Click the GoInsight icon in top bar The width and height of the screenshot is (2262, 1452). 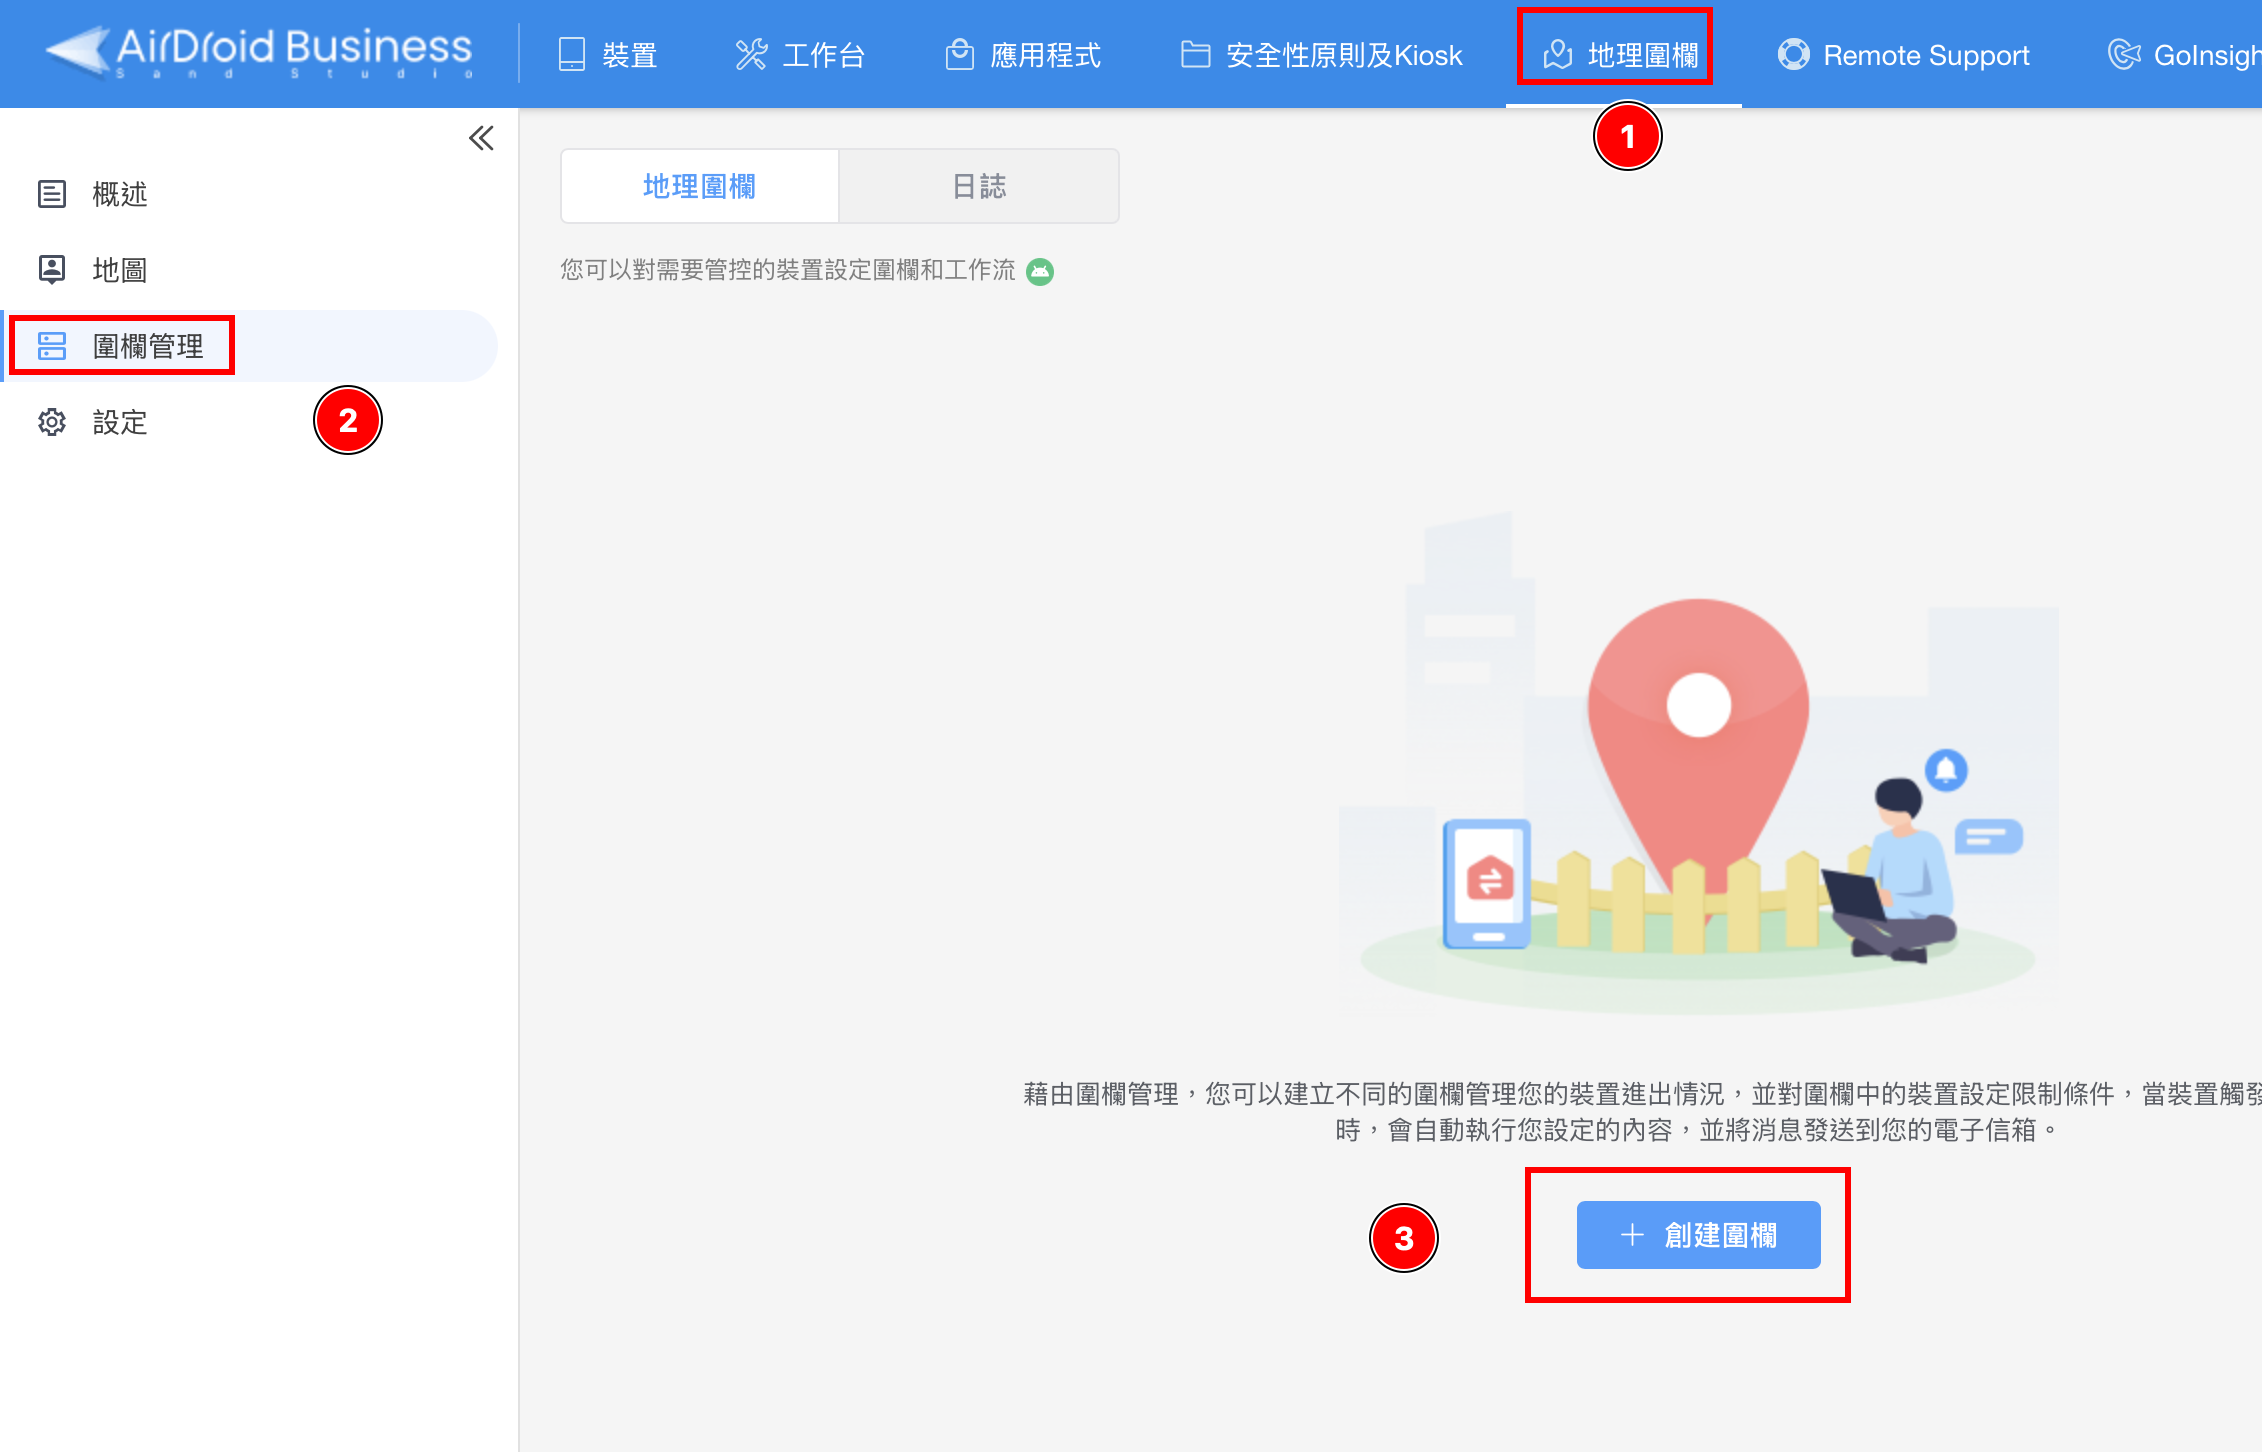tap(2124, 54)
